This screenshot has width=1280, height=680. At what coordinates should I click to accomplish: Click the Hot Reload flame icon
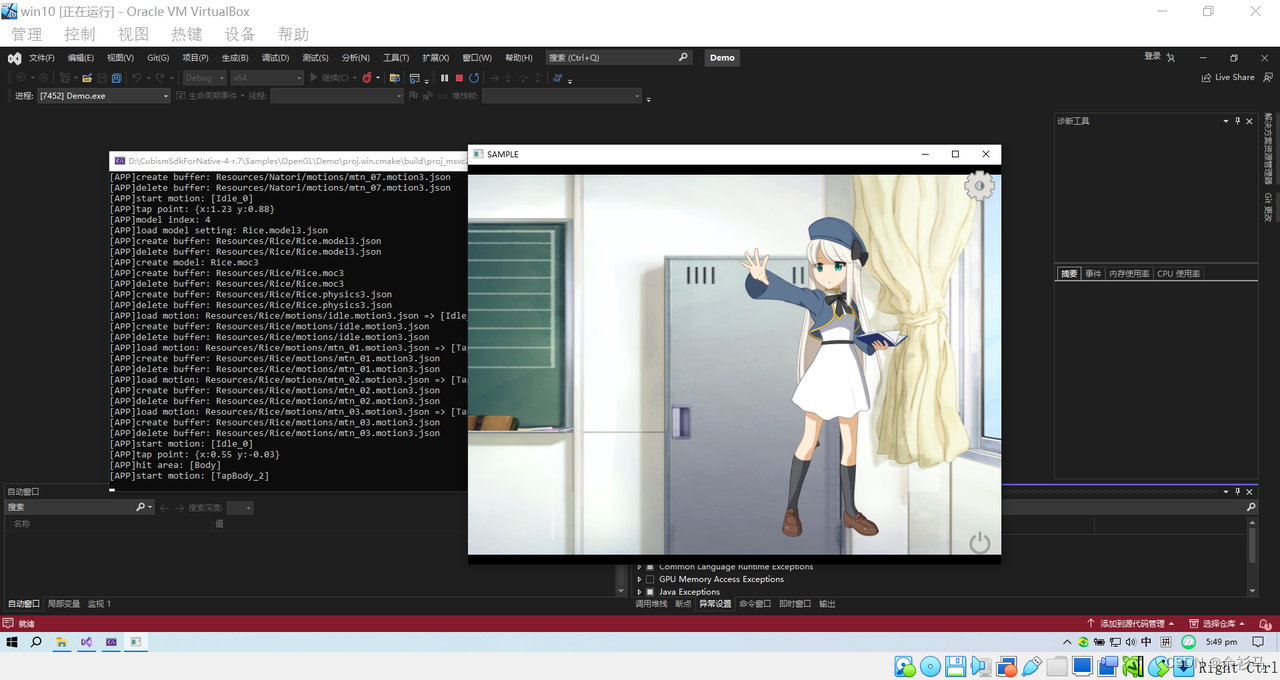[367, 78]
